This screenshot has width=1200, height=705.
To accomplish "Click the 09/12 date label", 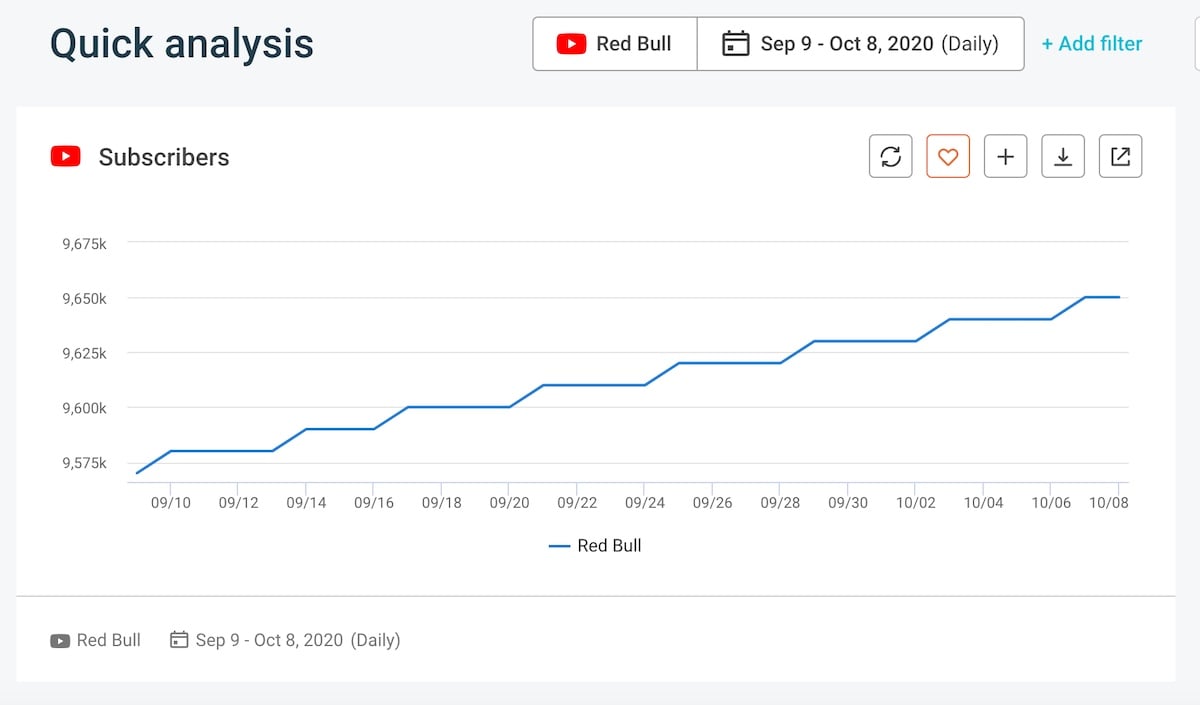I will (x=238, y=503).
